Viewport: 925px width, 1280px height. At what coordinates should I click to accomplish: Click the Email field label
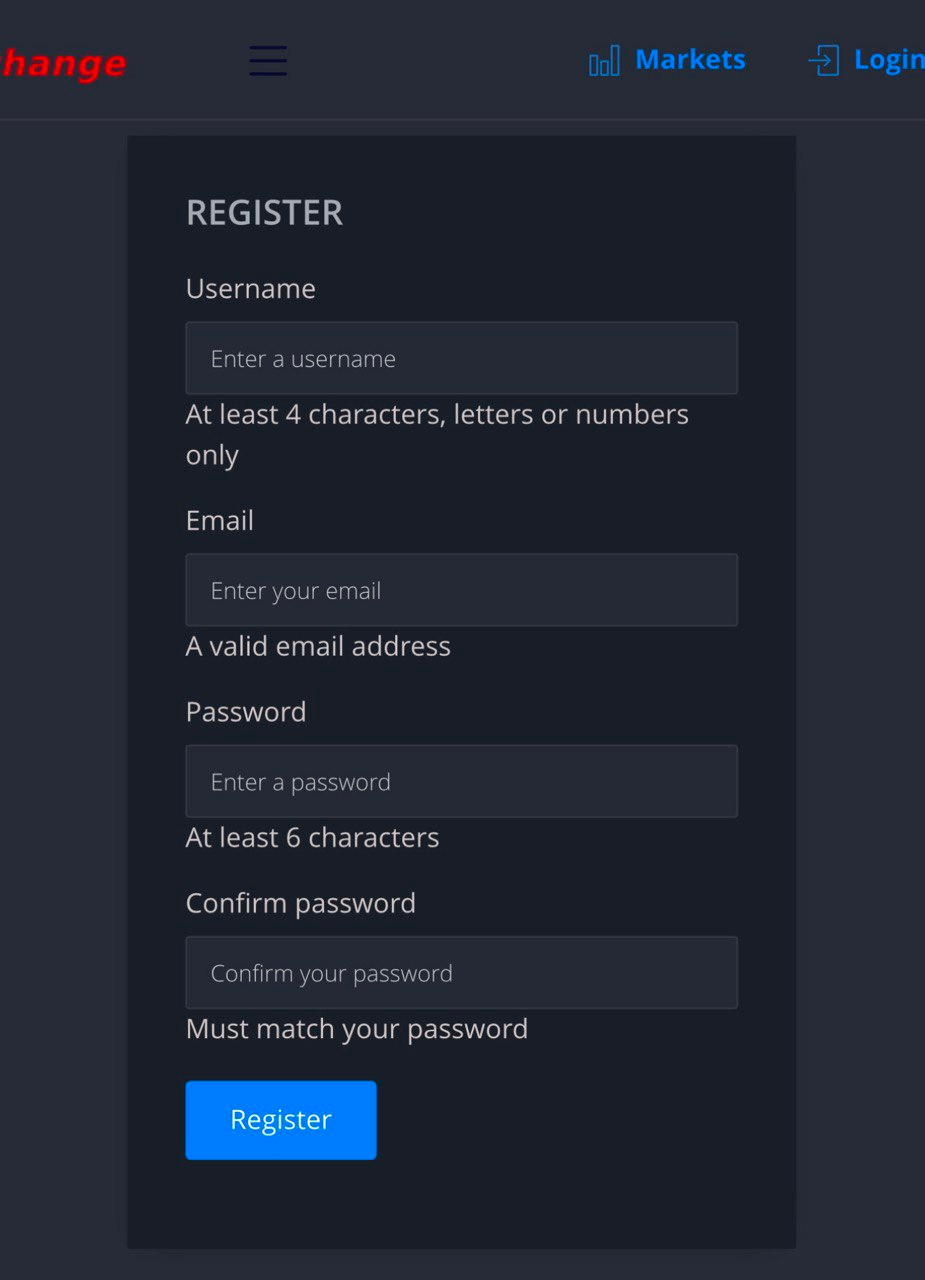[220, 521]
